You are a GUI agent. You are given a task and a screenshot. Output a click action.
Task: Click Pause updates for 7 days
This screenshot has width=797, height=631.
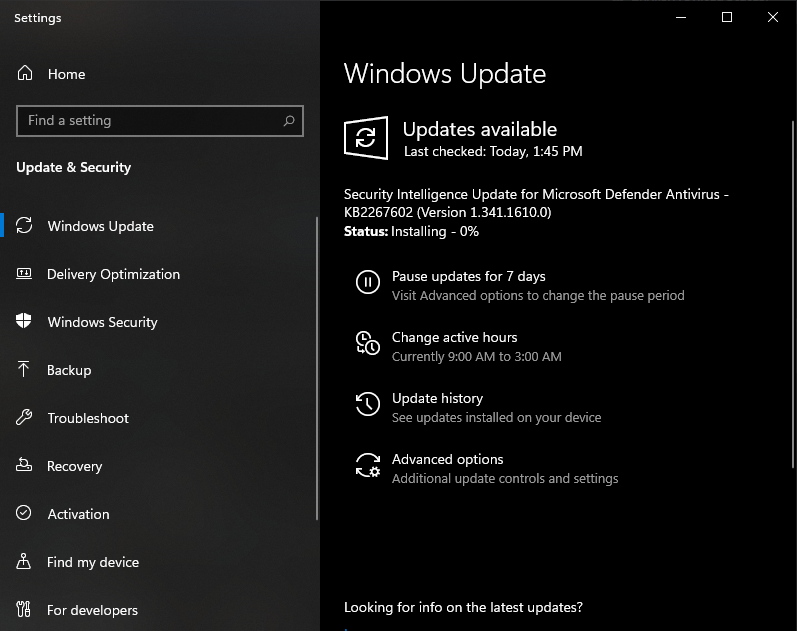pos(468,276)
